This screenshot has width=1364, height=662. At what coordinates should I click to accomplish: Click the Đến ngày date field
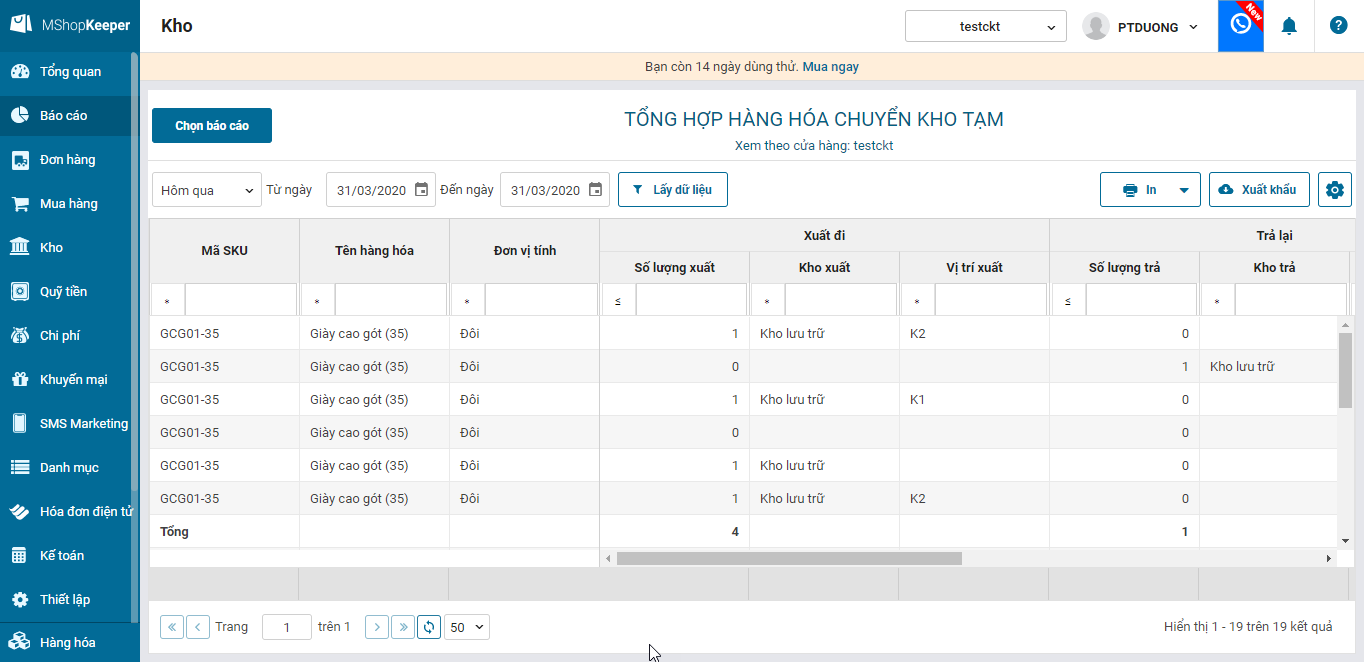pyautogui.click(x=546, y=190)
